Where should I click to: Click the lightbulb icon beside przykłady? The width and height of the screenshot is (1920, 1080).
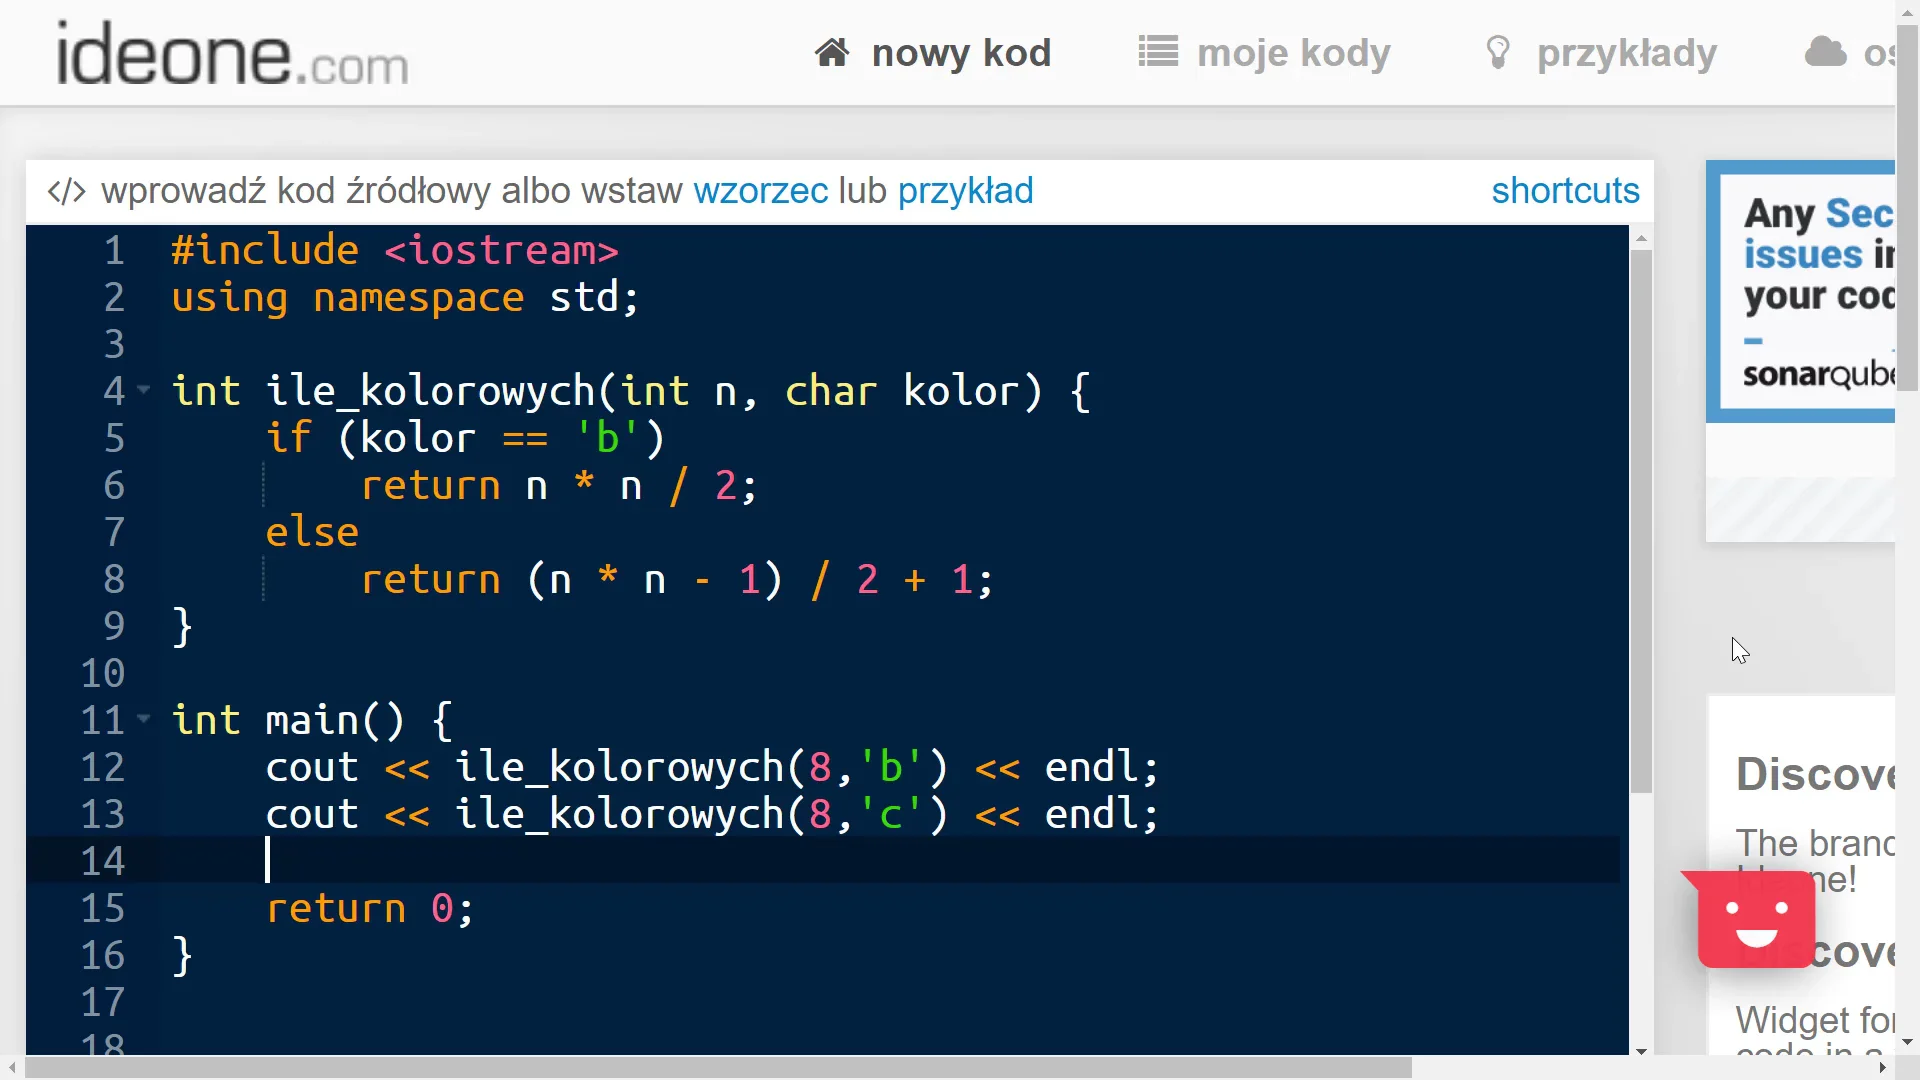[x=1497, y=52]
